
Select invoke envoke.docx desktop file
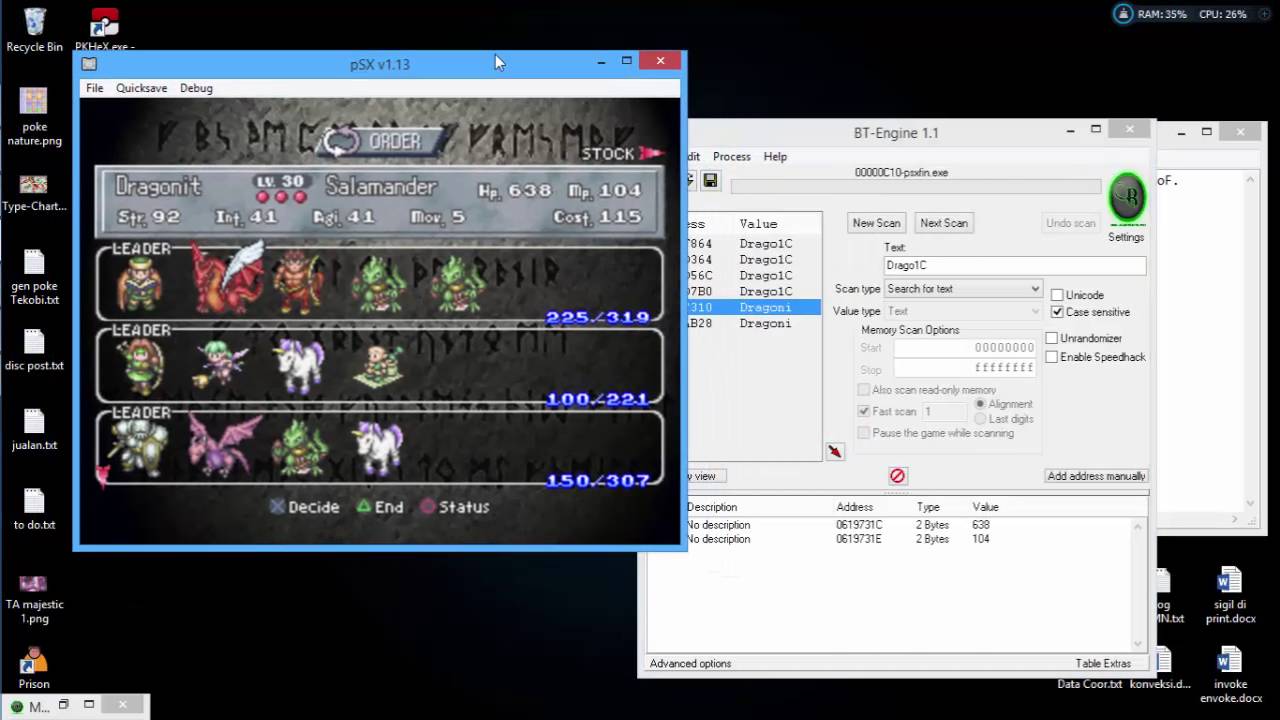tap(1230, 675)
